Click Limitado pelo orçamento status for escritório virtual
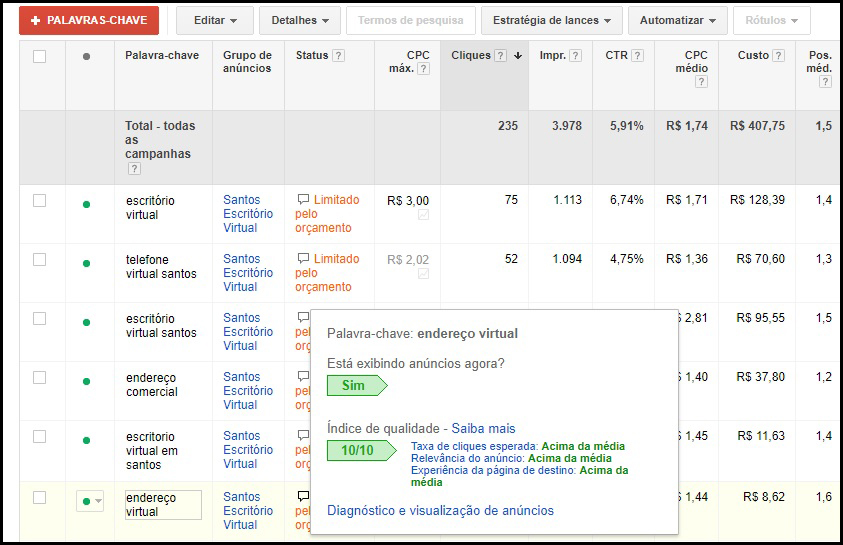Viewport: 843px width, 545px height. click(327, 213)
